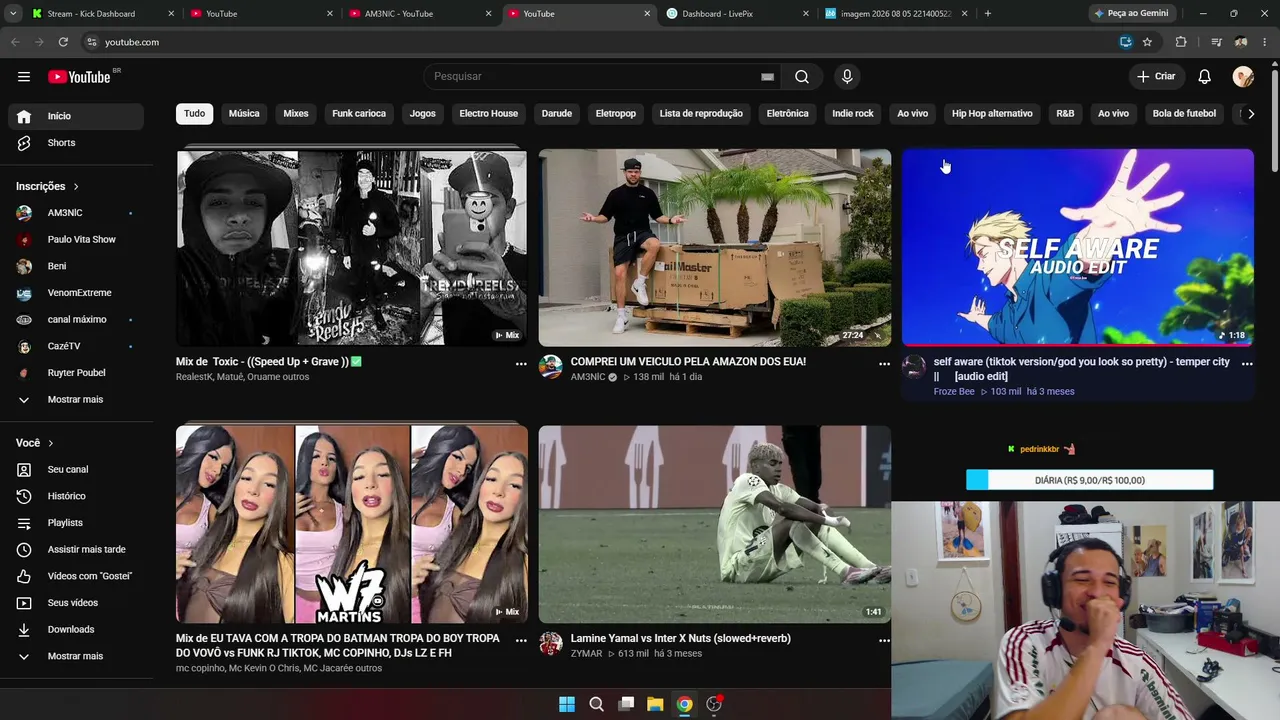Switch to Stream - Kick Dashboard tab
Image resolution: width=1280 pixels, height=720 pixels.
(104, 14)
